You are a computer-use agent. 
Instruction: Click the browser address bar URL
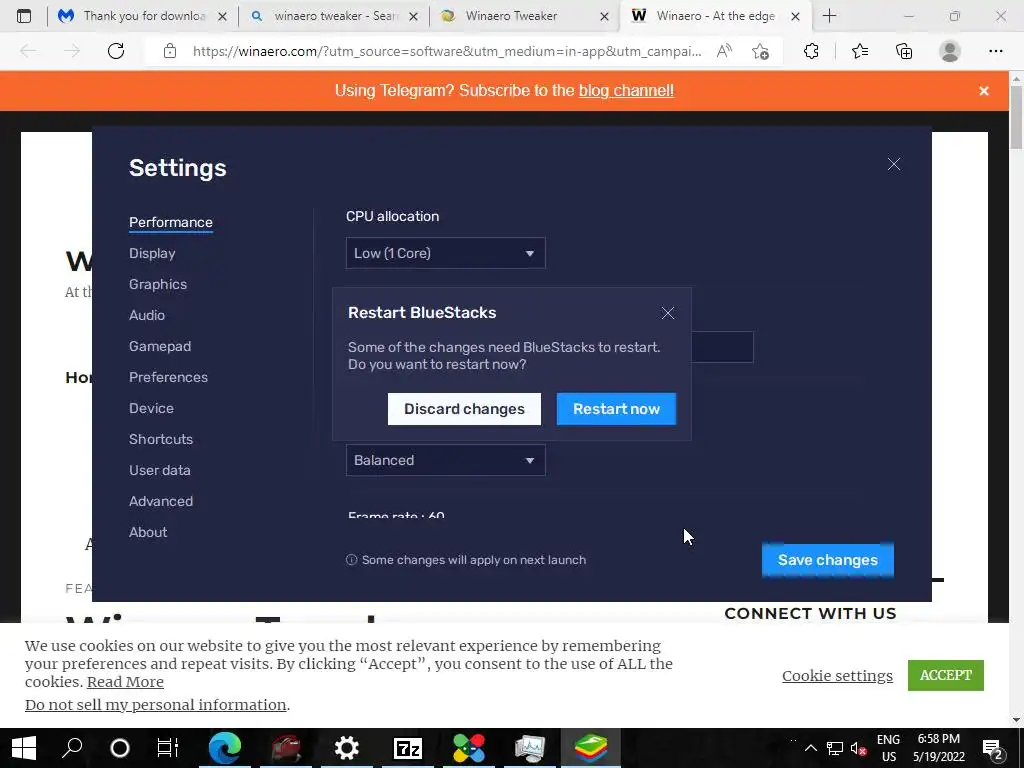coord(447,51)
